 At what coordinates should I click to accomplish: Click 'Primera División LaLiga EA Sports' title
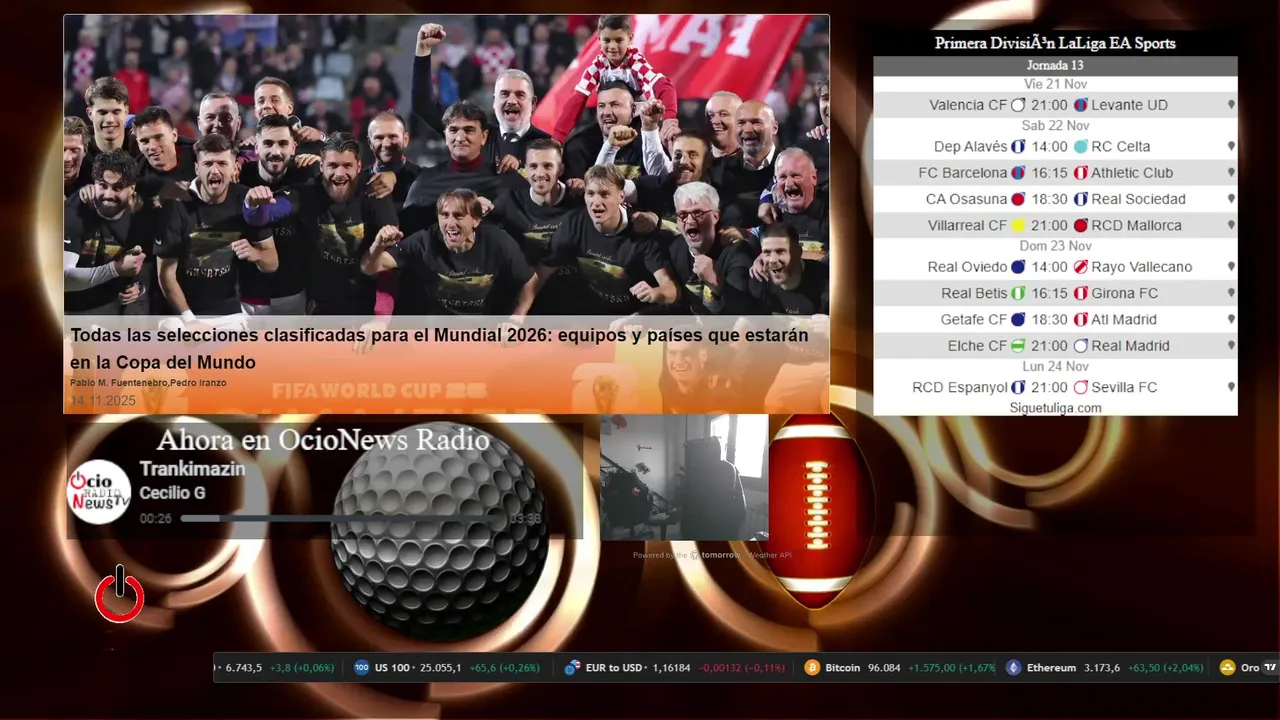[x=1055, y=43]
